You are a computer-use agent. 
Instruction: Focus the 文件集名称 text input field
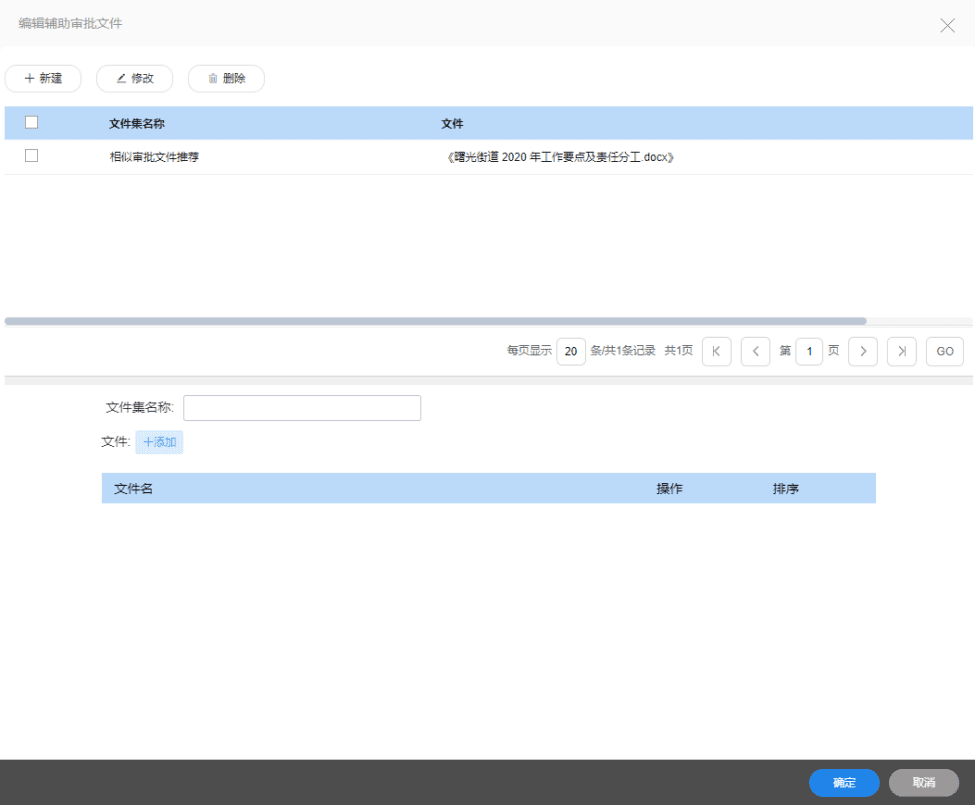(x=302, y=408)
